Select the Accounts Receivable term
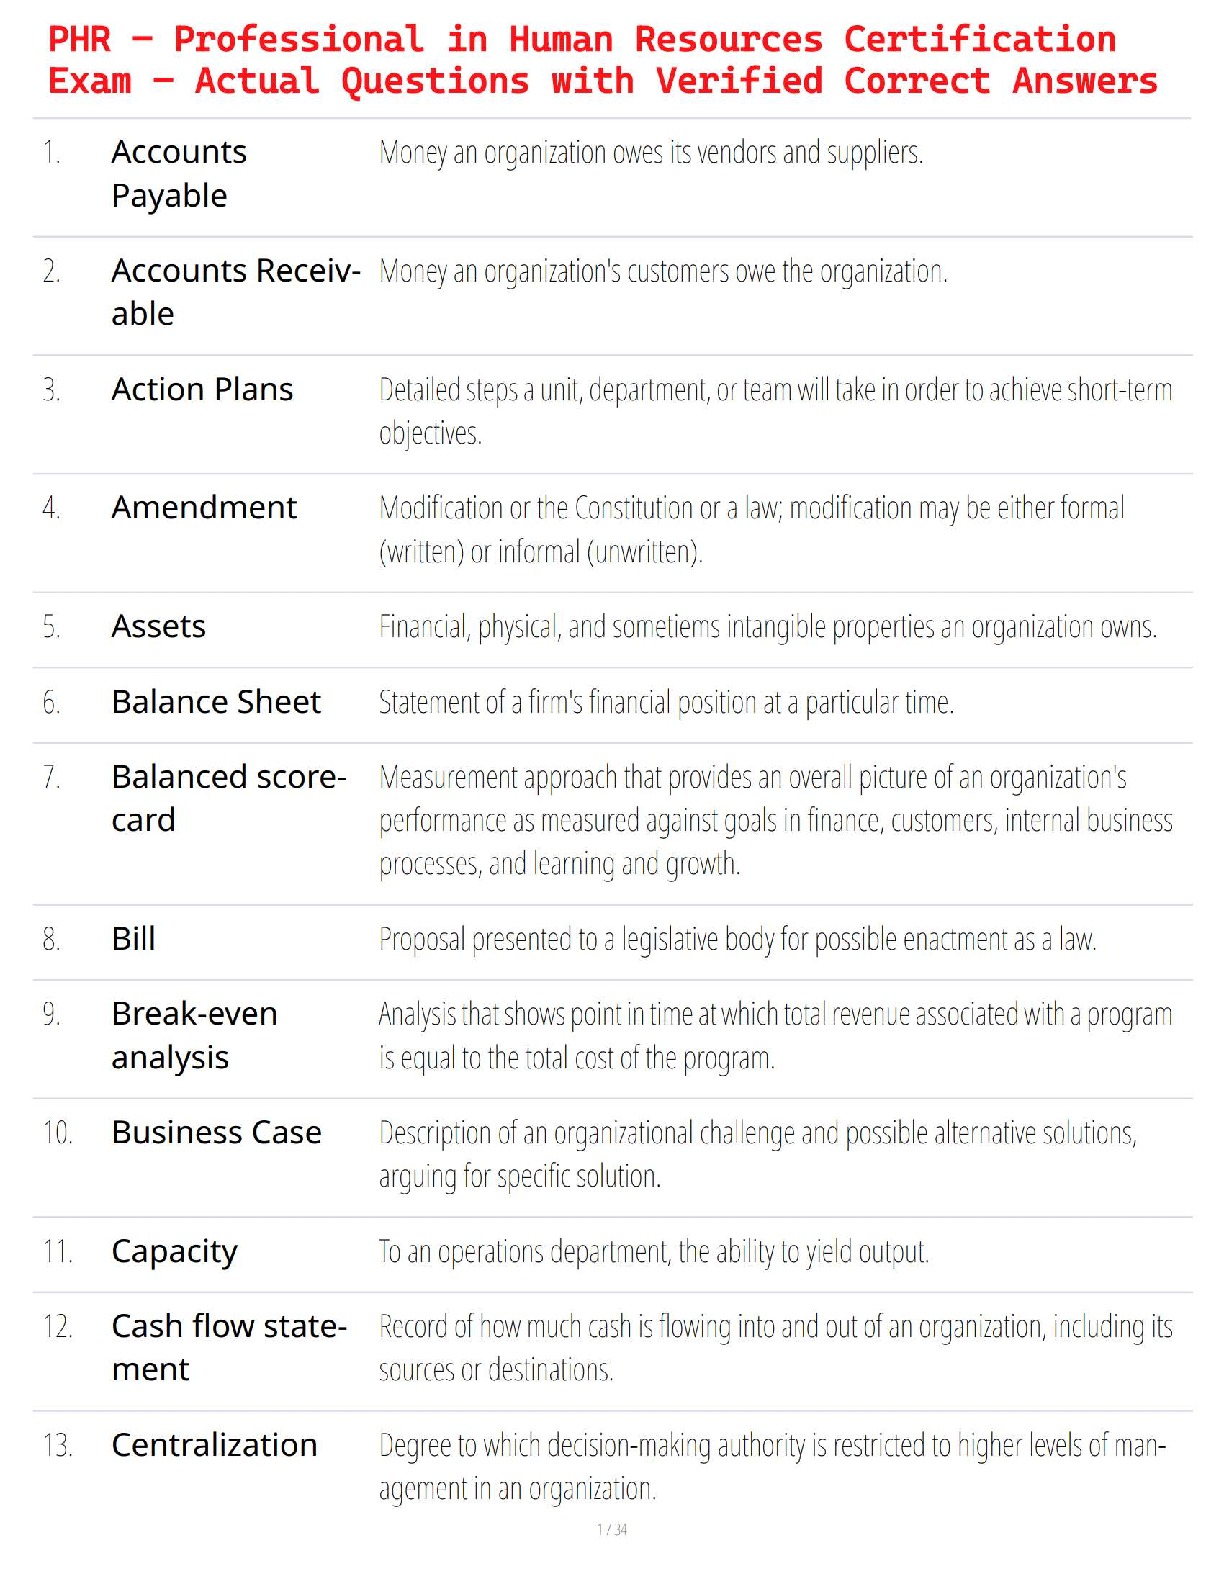1224x1584 pixels. pyautogui.click(x=235, y=292)
